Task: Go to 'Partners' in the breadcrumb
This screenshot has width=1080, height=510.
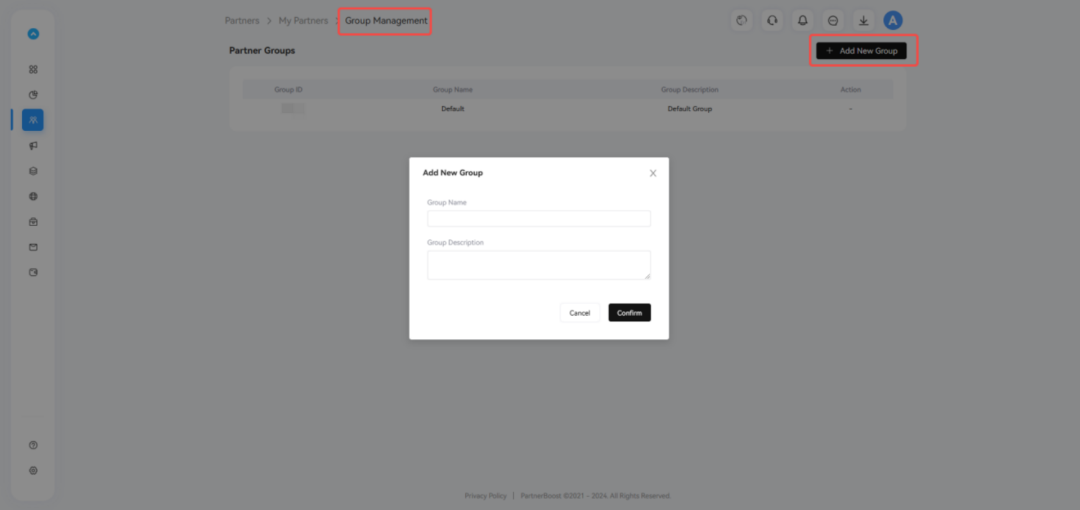Action: [242, 21]
